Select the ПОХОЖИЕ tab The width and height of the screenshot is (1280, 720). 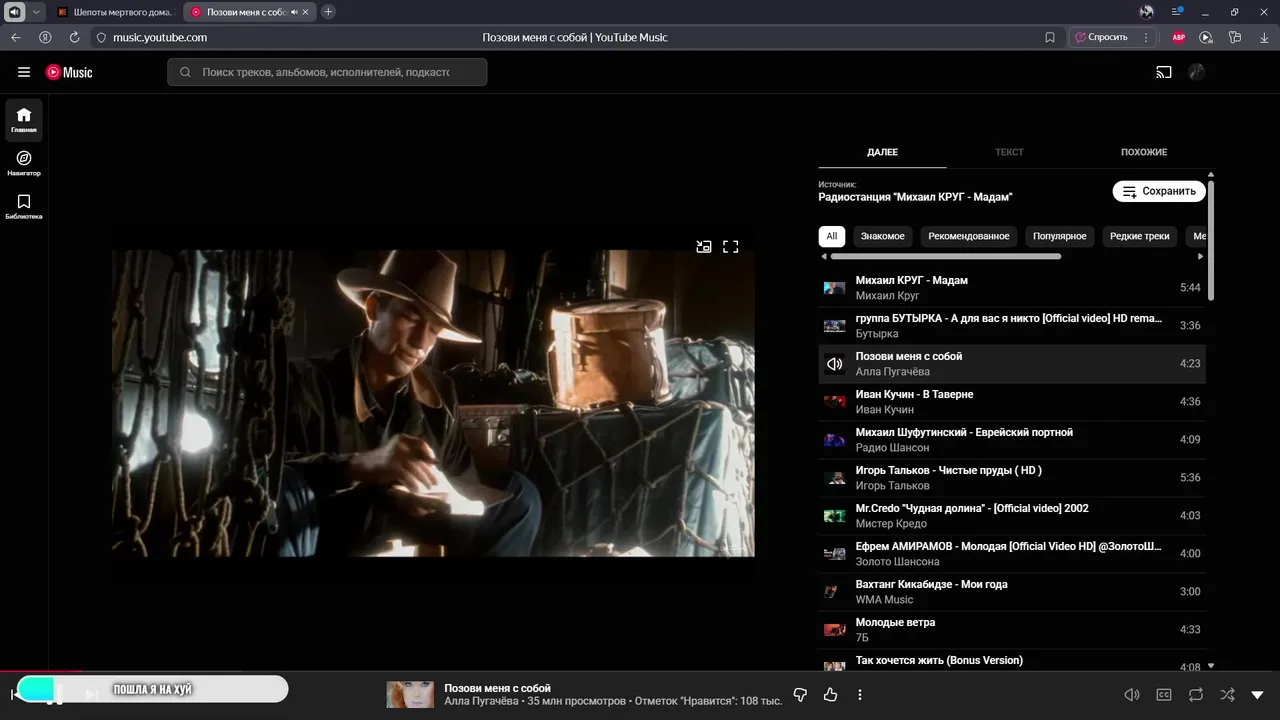point(1144,152)
